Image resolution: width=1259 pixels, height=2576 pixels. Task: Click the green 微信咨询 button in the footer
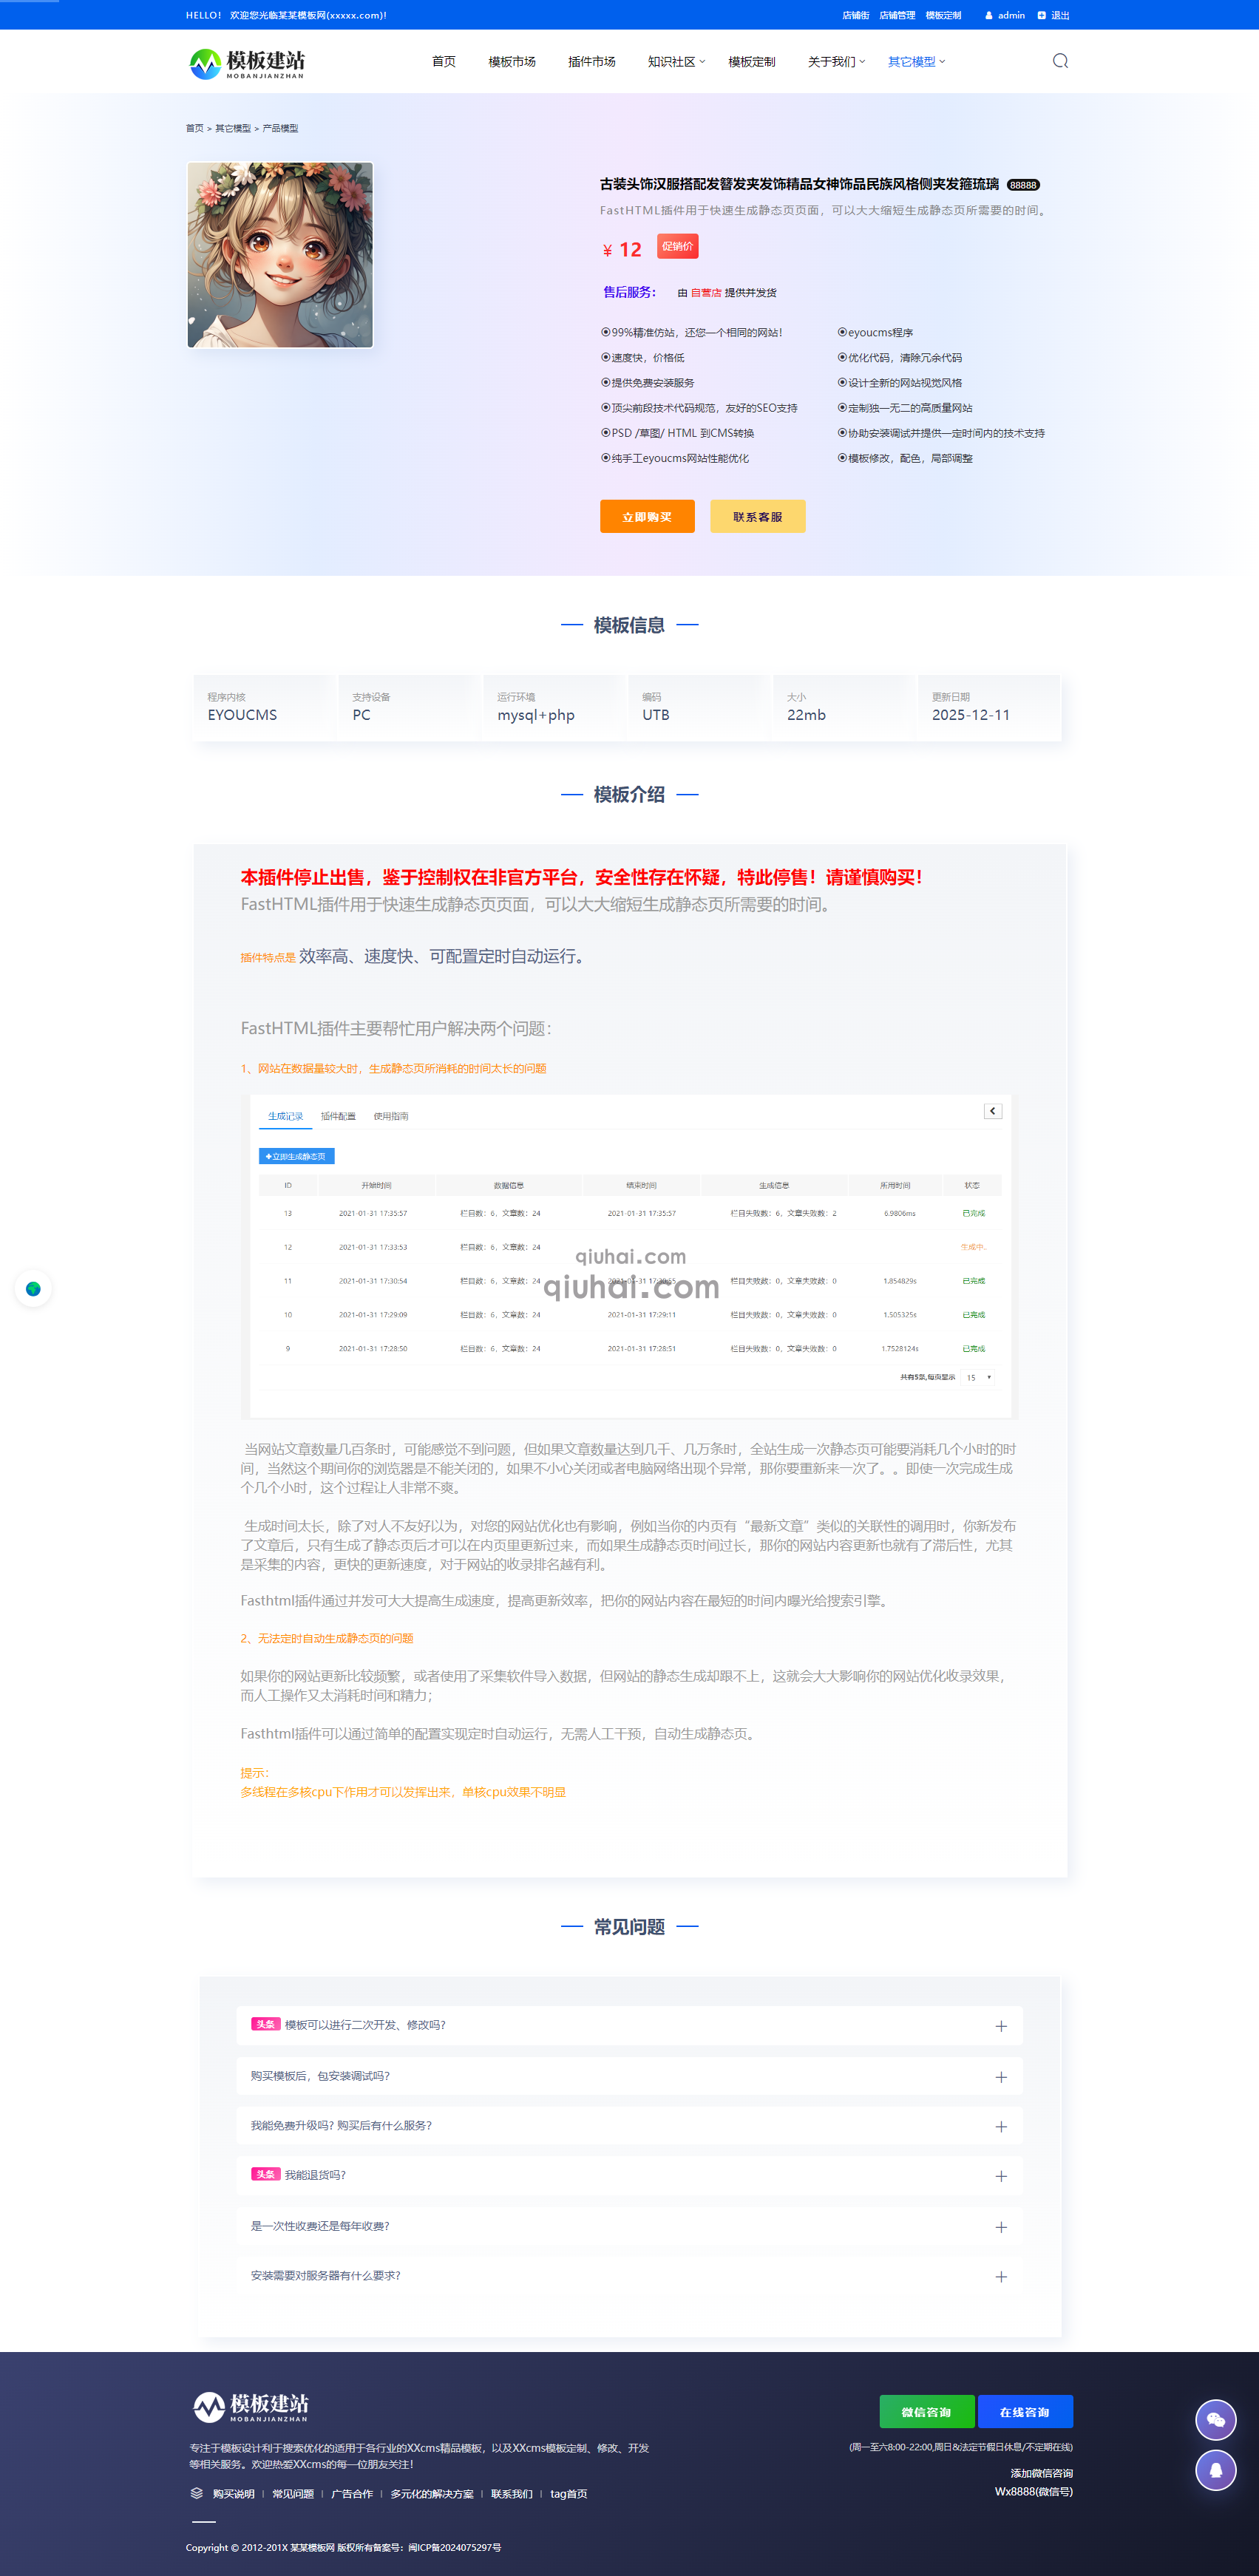click(926, 2411)
